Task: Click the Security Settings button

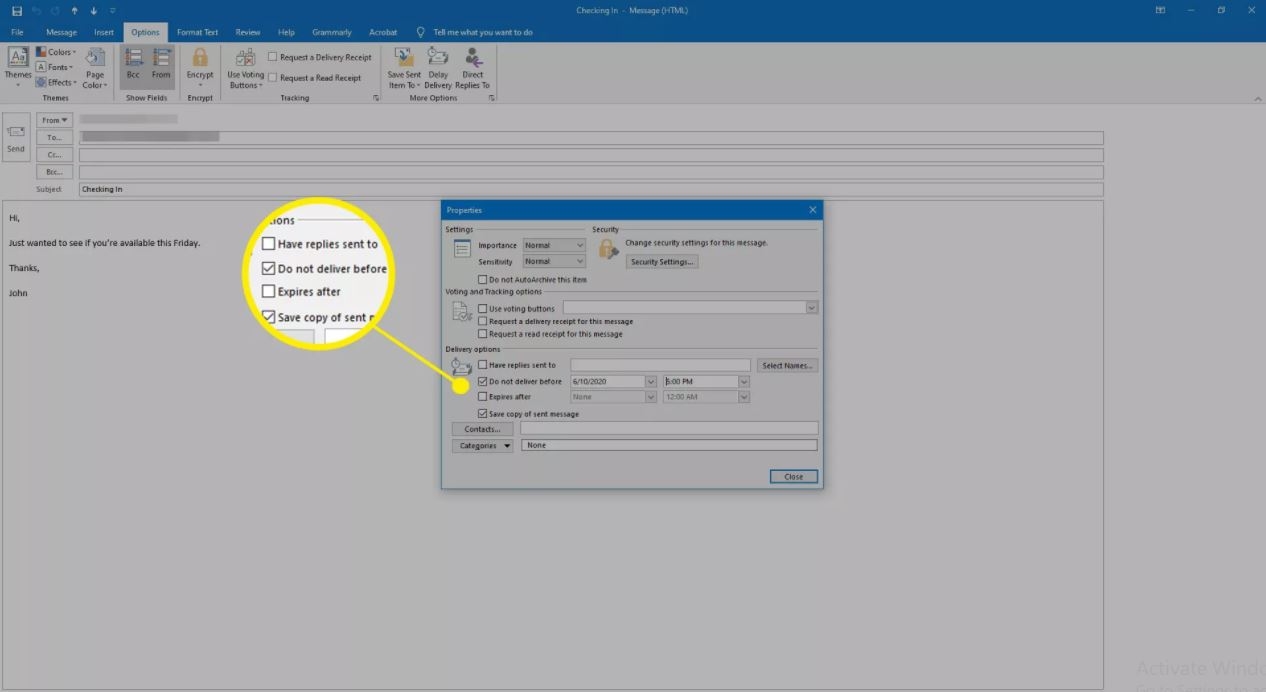Action: pos(662,262)
